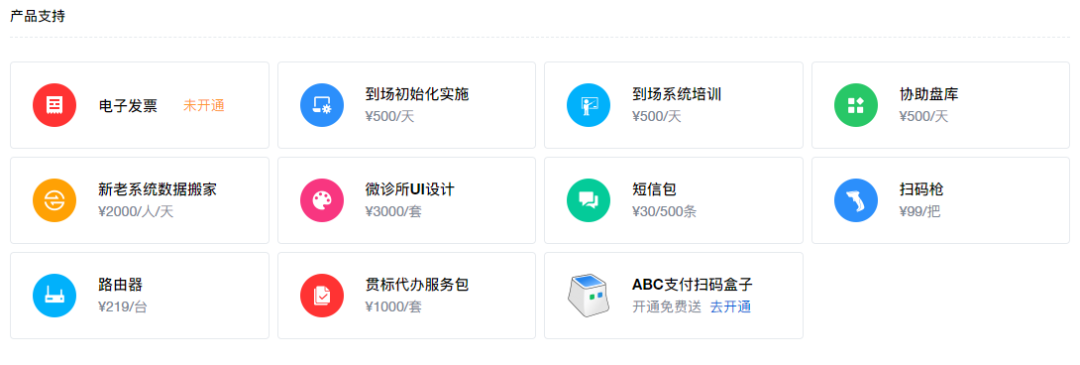The height and width of the screenshot is (365, 1080).
Task: Select the pink palette 微诊所UI设计 icon
Action: (x=322, y=200)
